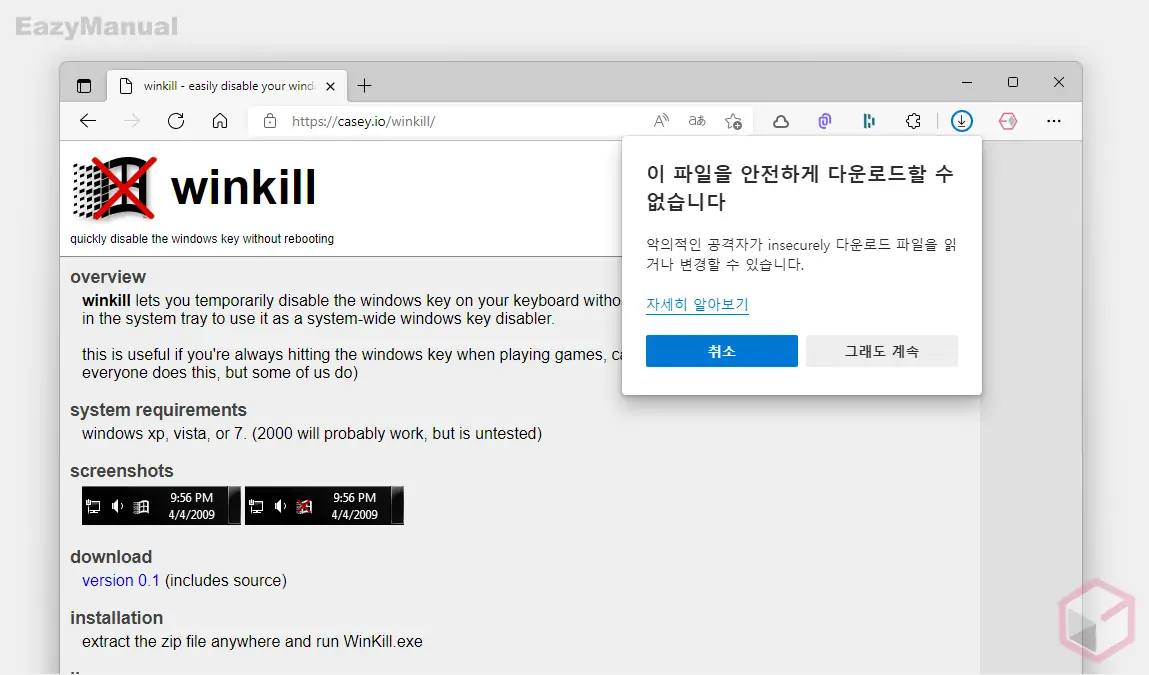The width and height of the screenshot is (1149, 675).
Task: Open tab actions menu at tab strip left
Action: tap(84, 85)
